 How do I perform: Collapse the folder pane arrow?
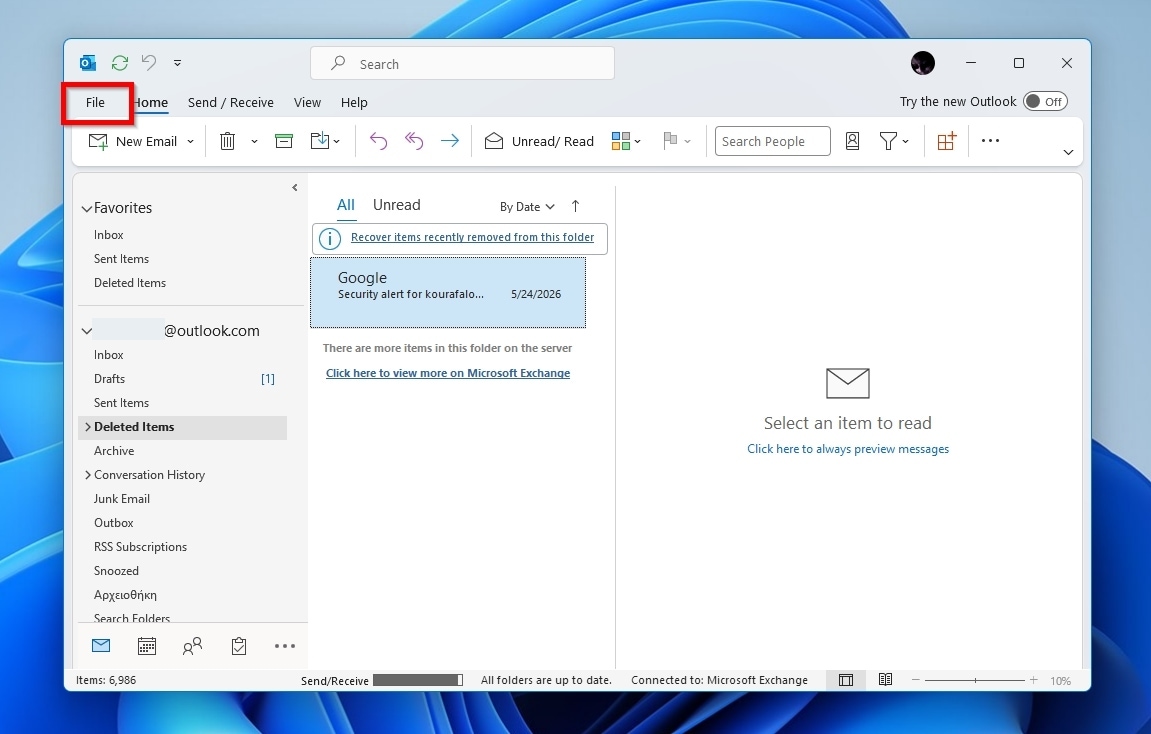pyautogui.click(x=294, y=188)
